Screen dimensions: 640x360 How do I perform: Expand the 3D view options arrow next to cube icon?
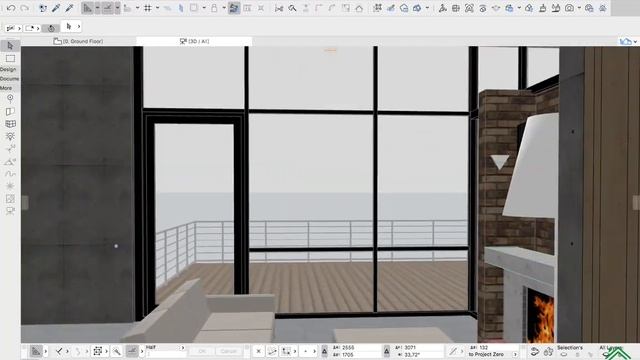click(427, 8)
